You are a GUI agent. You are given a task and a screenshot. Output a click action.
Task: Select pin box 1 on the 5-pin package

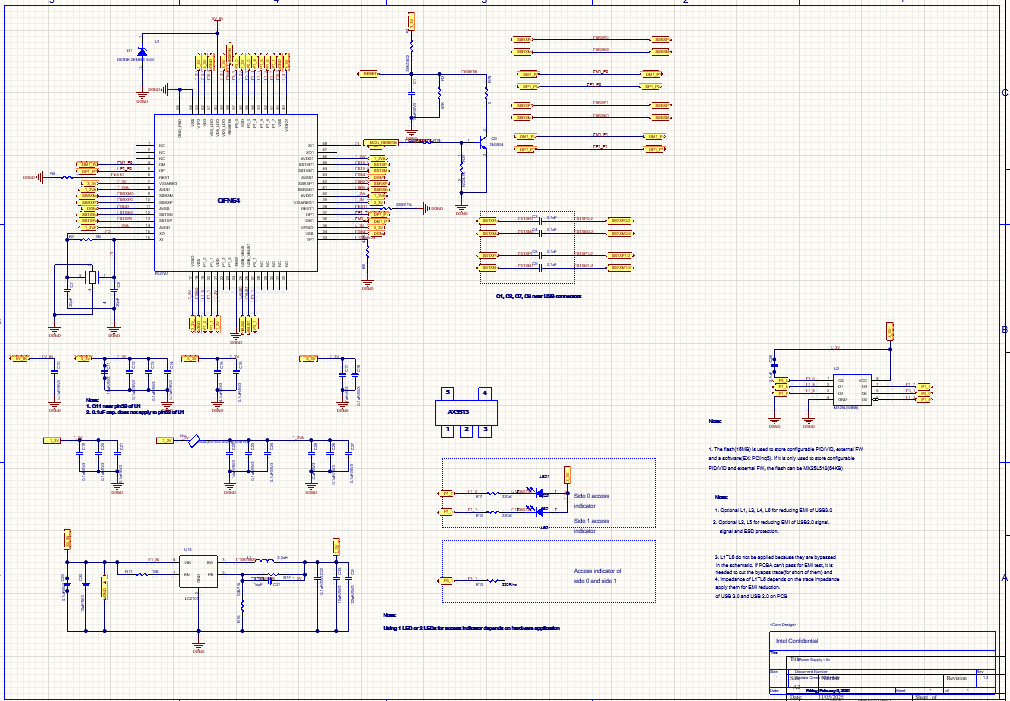(x=447, y=430)
